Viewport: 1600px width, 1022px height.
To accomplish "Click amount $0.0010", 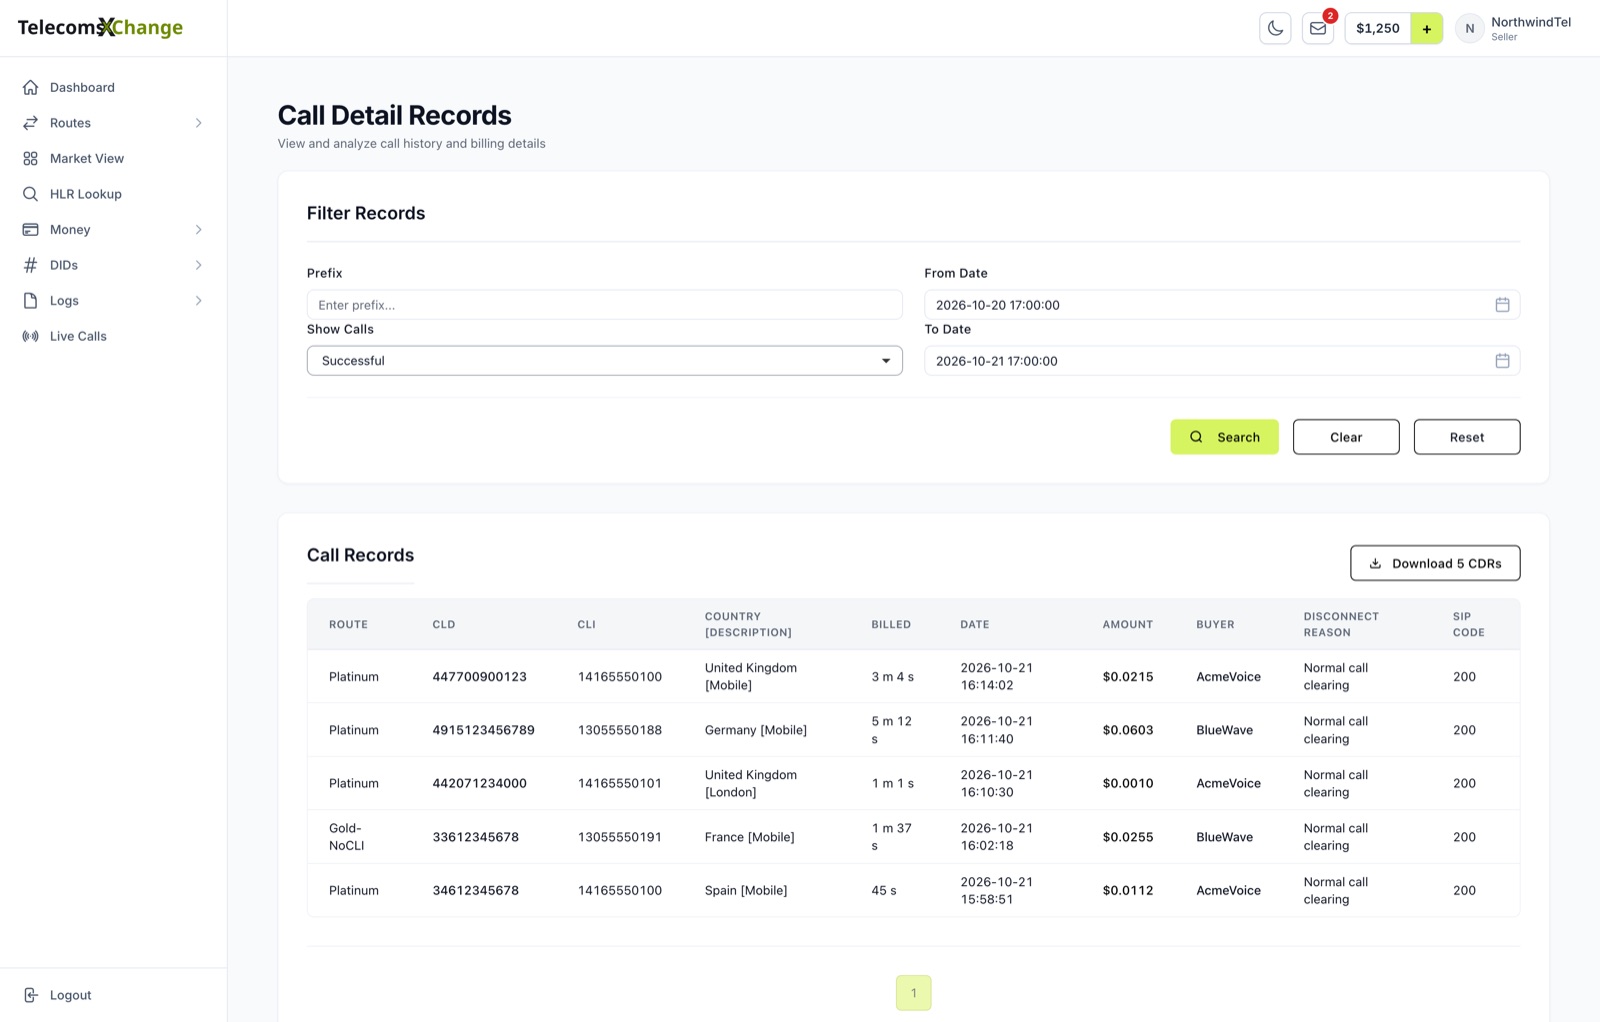I will [x=1128, y=783].
